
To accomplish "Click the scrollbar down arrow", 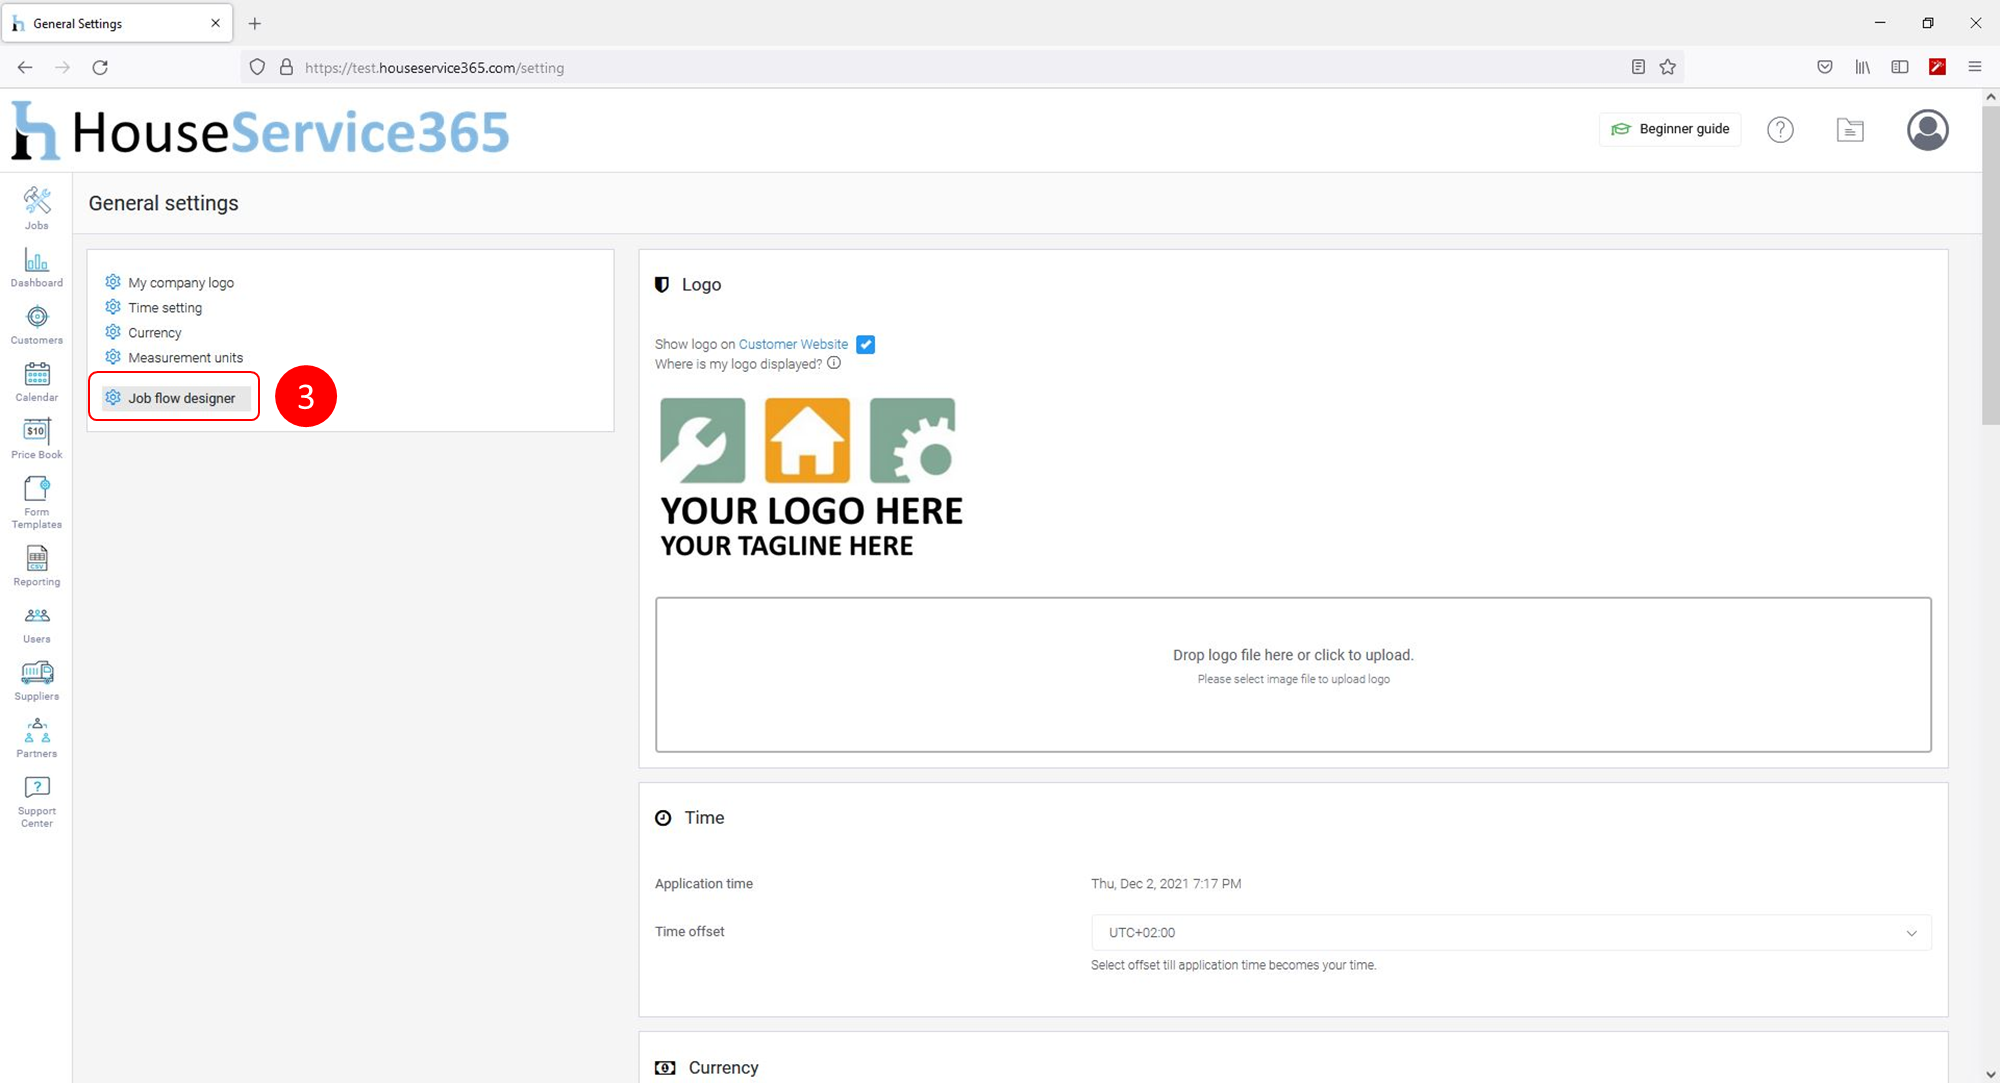I will coord(1991,1074).
